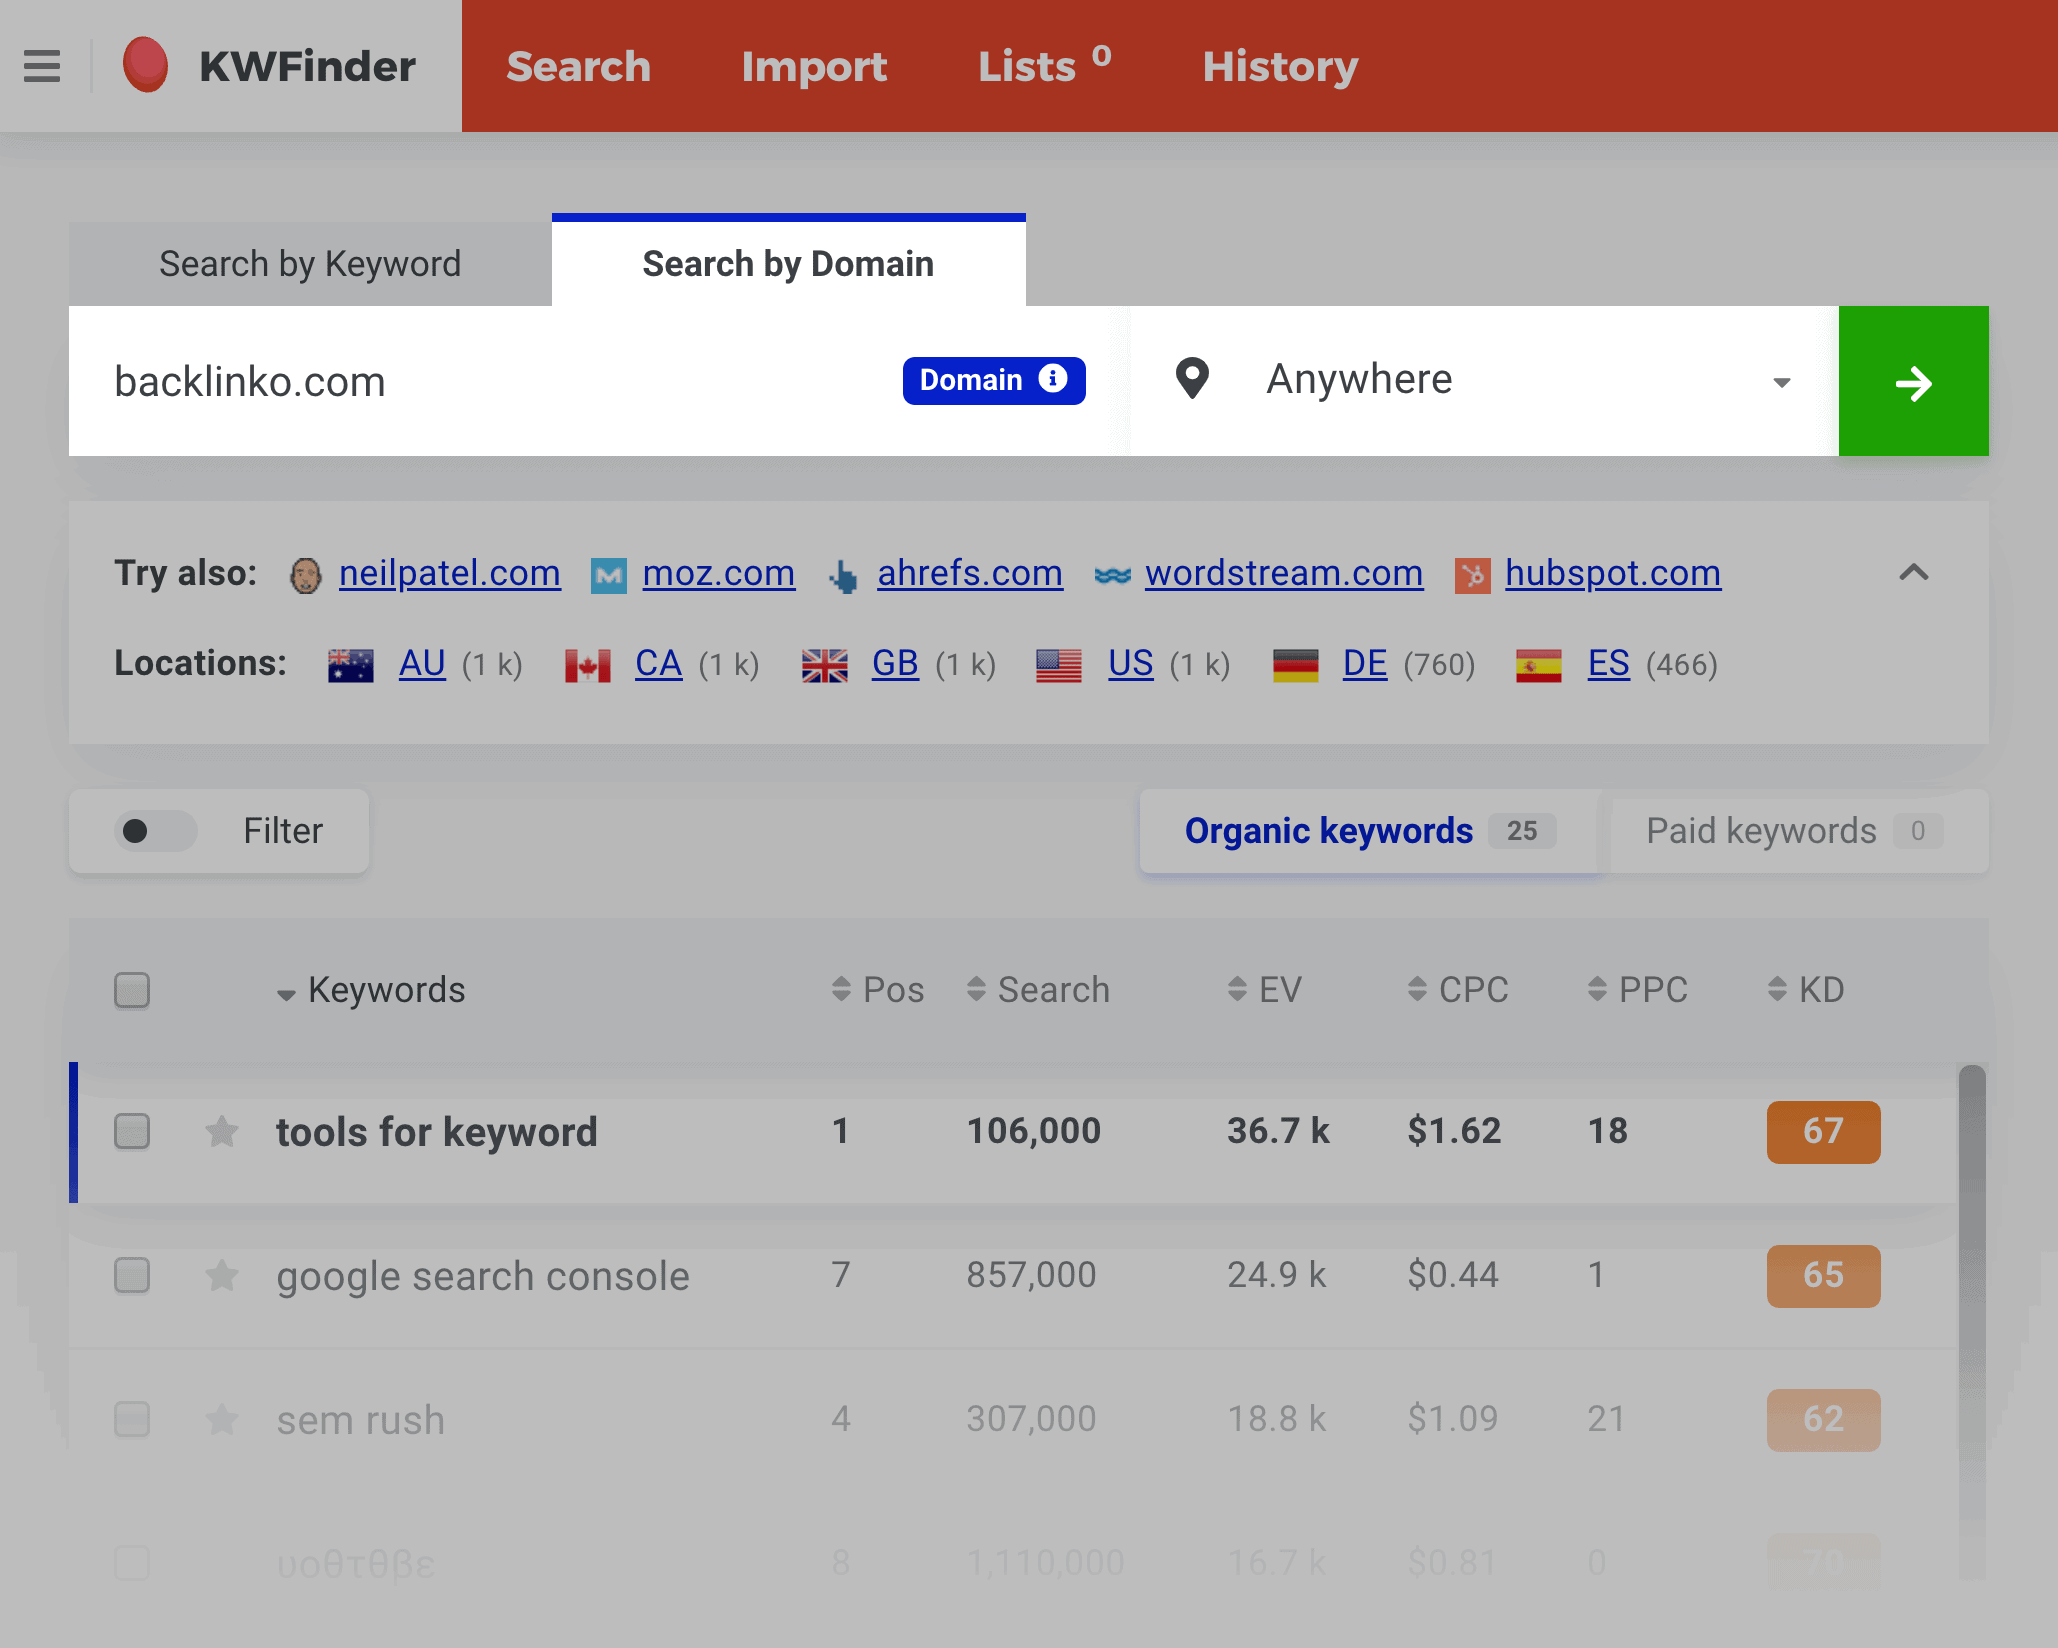Select the AU location link
The height and width of the screenshot is (1648, 2058).
click(422, 664)
